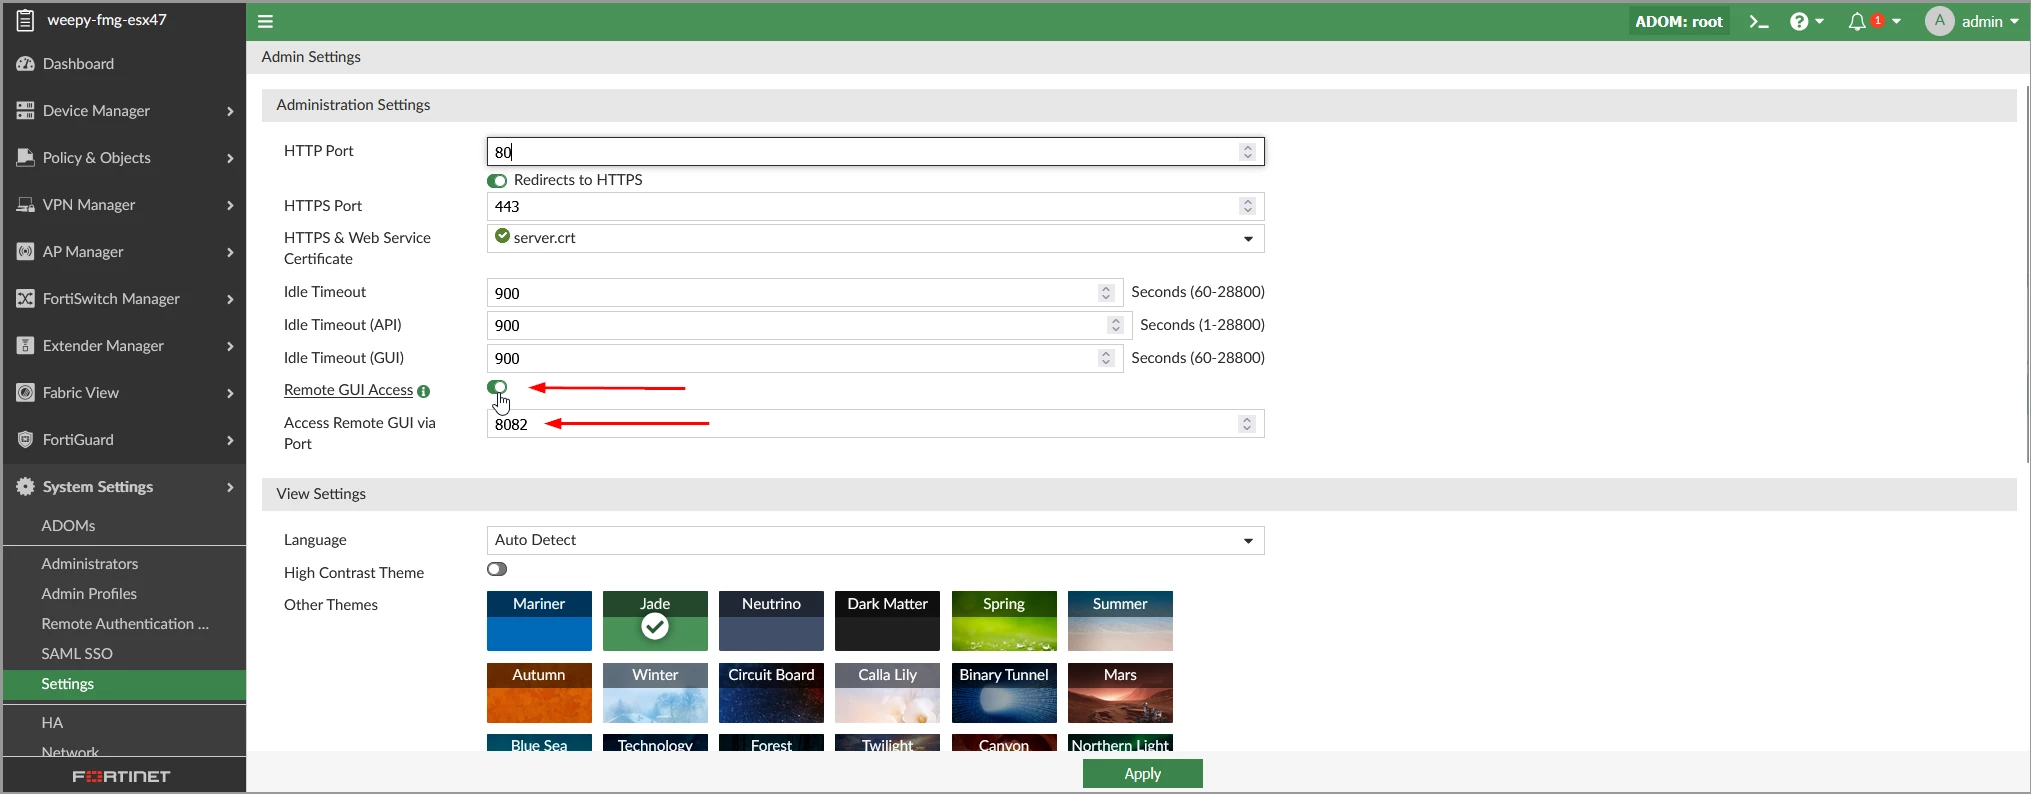Click the Extender Manager sidebar icon
The image size is (2031, 794).
click(x=25, y=346)
